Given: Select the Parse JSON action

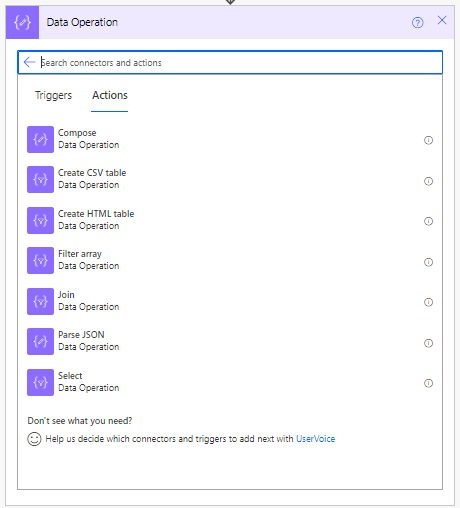Looking at the screenshot, I should coord(81,335).
